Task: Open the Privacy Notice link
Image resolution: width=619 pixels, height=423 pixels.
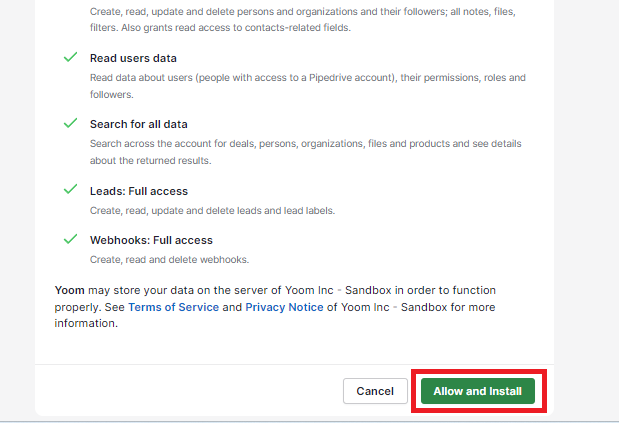Action: click(x=284, y=307)
